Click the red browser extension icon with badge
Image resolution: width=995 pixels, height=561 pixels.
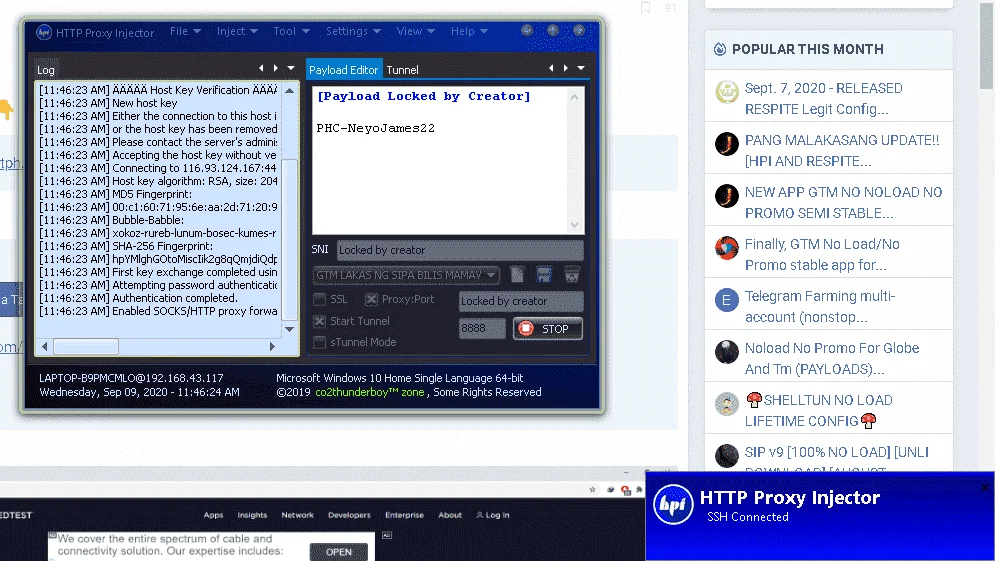(626, 490)
